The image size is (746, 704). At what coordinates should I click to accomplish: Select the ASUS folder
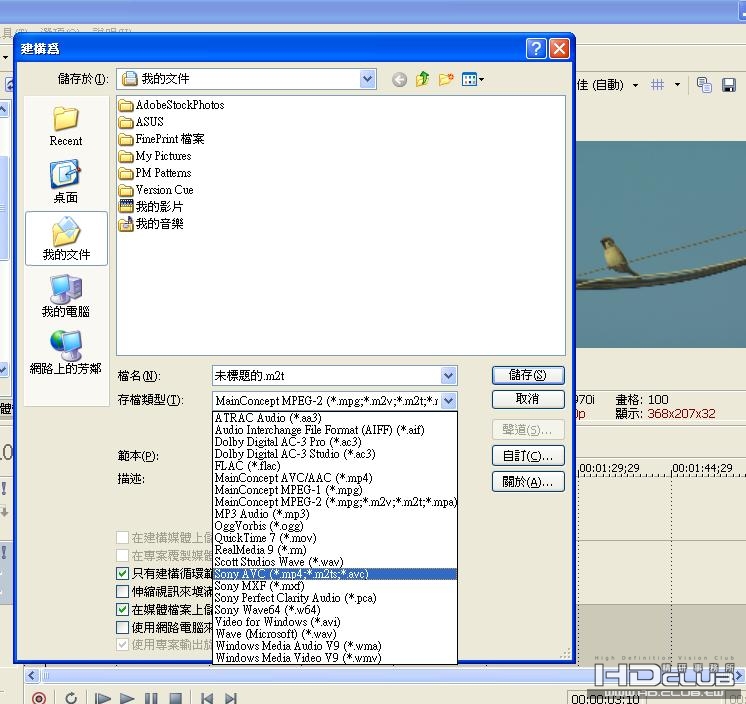pyautogui.click(x=141, y=122)
